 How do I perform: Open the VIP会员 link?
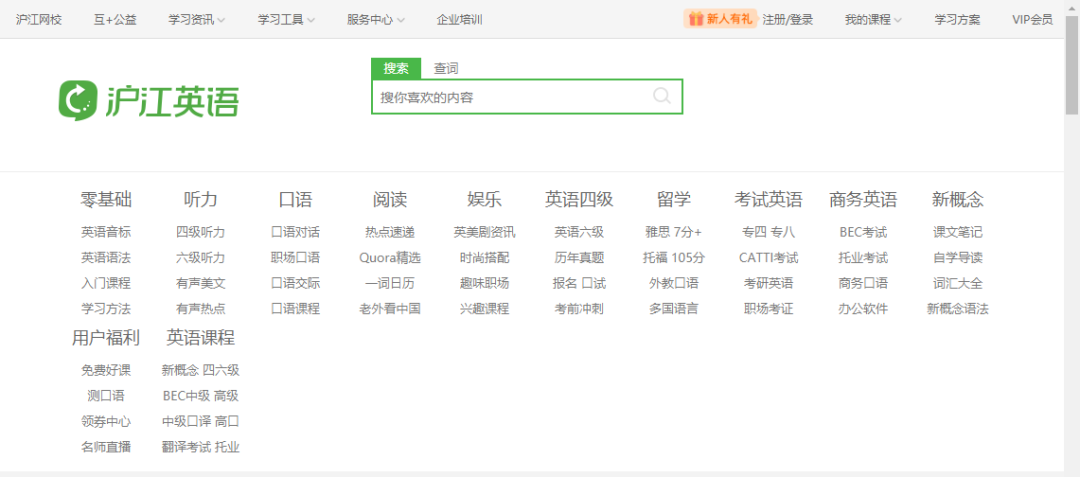pos(1032,20)
